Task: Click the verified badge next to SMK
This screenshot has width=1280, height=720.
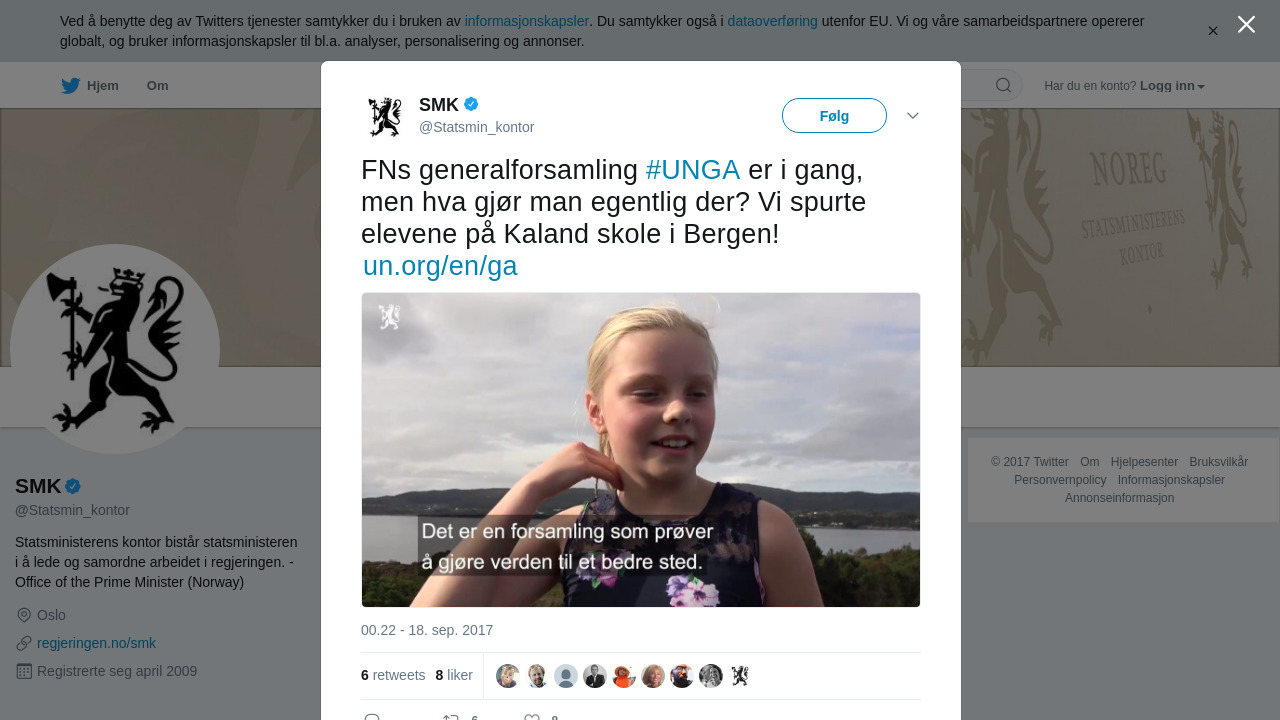Action: (471, 104)
